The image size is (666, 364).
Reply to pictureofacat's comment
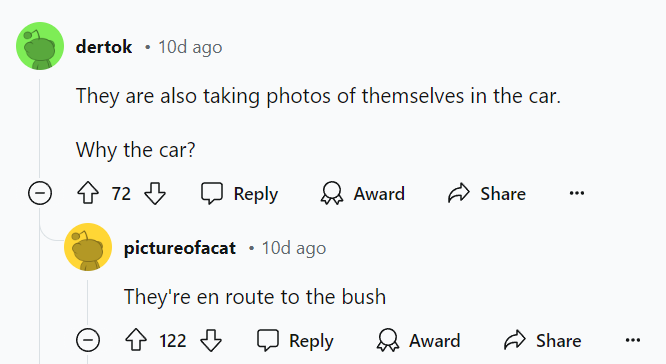296,340
